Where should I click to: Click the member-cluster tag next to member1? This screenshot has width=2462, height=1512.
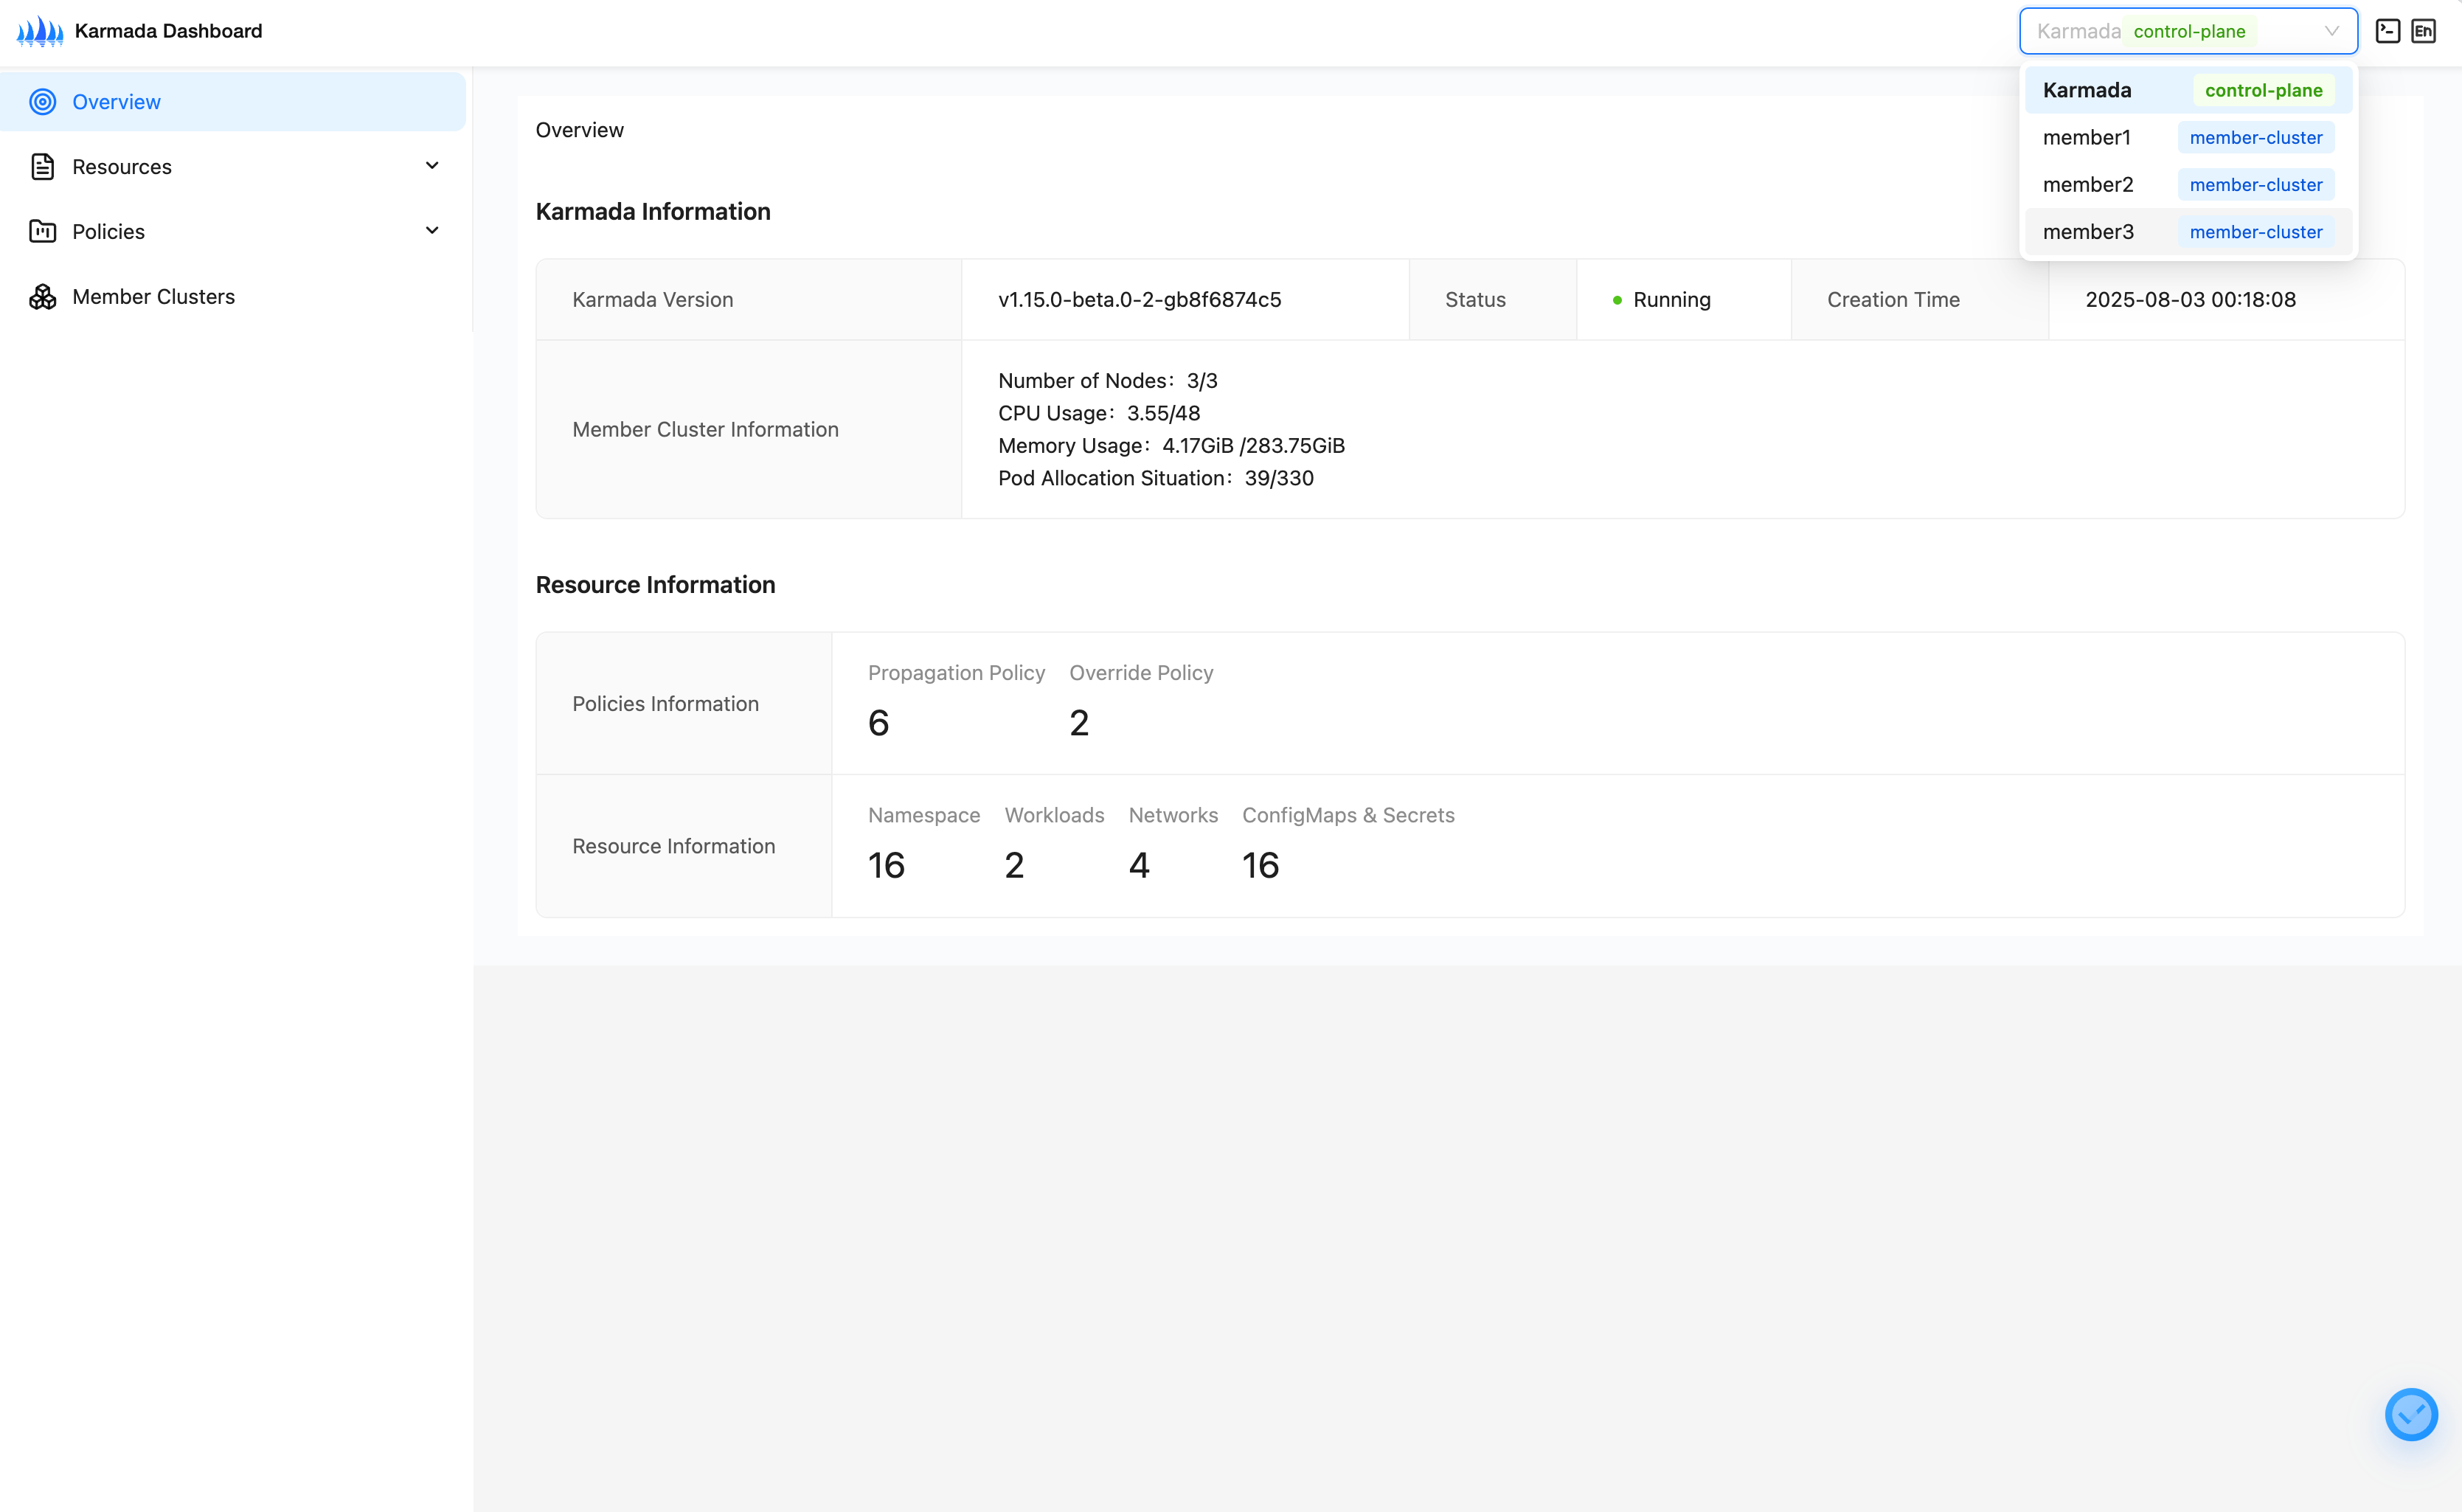click(2256, 137)
